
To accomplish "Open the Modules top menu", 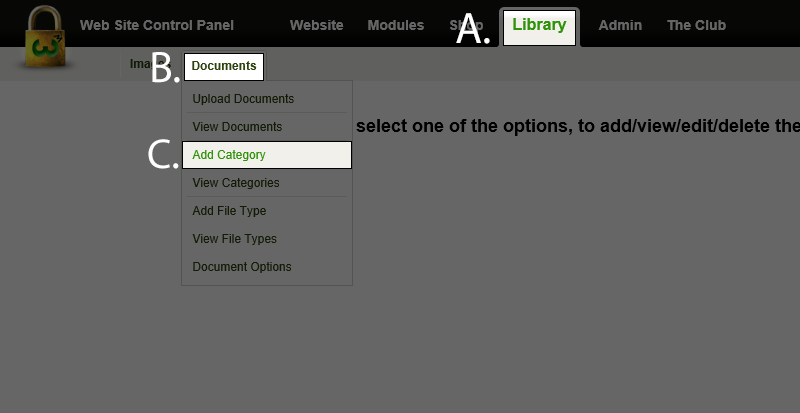I will click(x=395, y=25).
